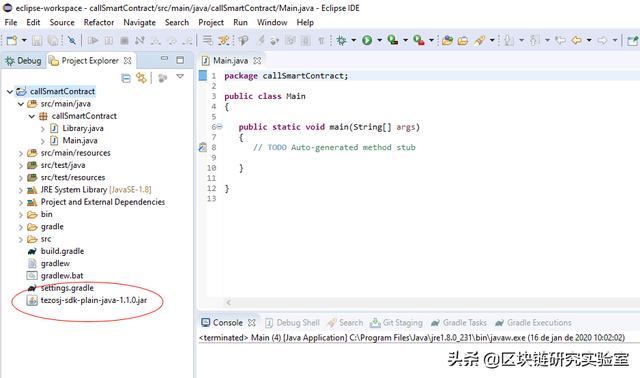Open the File menu
Image resolution: width=640 pixels, height=378 pixels.
point(11,22)
